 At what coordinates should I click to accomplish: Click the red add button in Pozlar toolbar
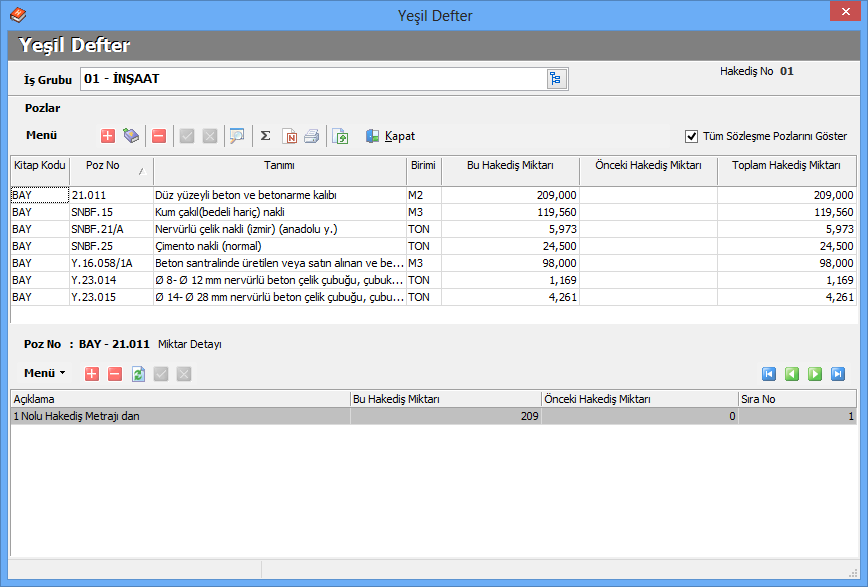(x=108, y=136)
